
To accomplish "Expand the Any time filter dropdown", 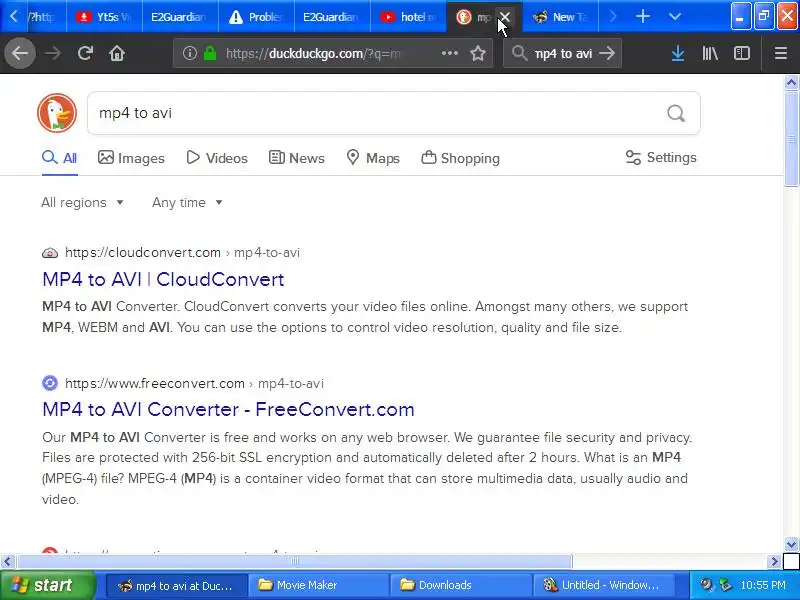I will pyautogui.click(x=187, y=203).
